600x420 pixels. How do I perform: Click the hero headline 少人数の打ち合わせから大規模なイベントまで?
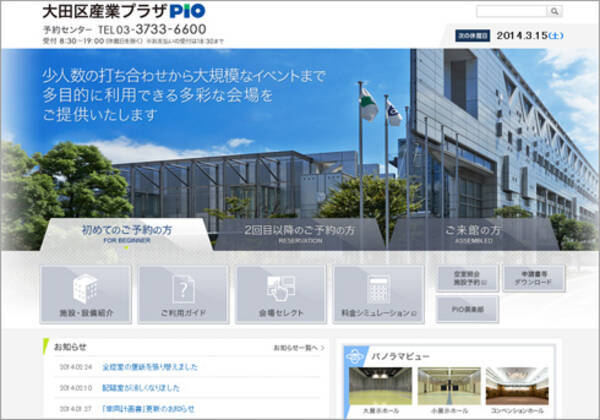coord(184,76)
